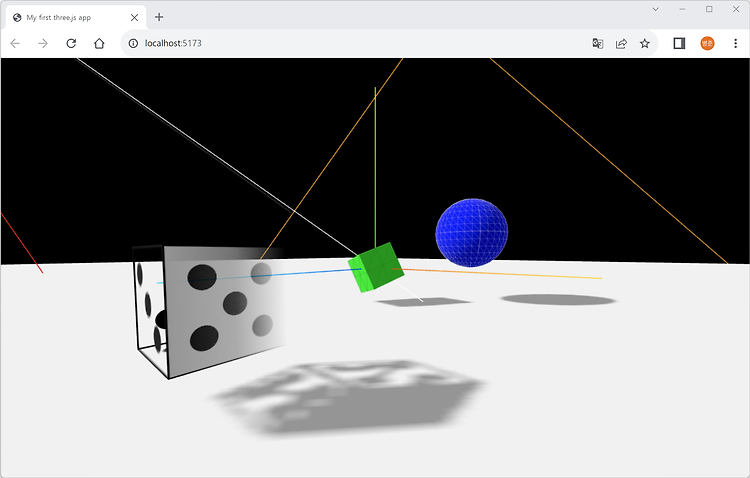Click the browser back arrow
The height and width of the screenshot is (478, 750).
[x=15, y=44]
